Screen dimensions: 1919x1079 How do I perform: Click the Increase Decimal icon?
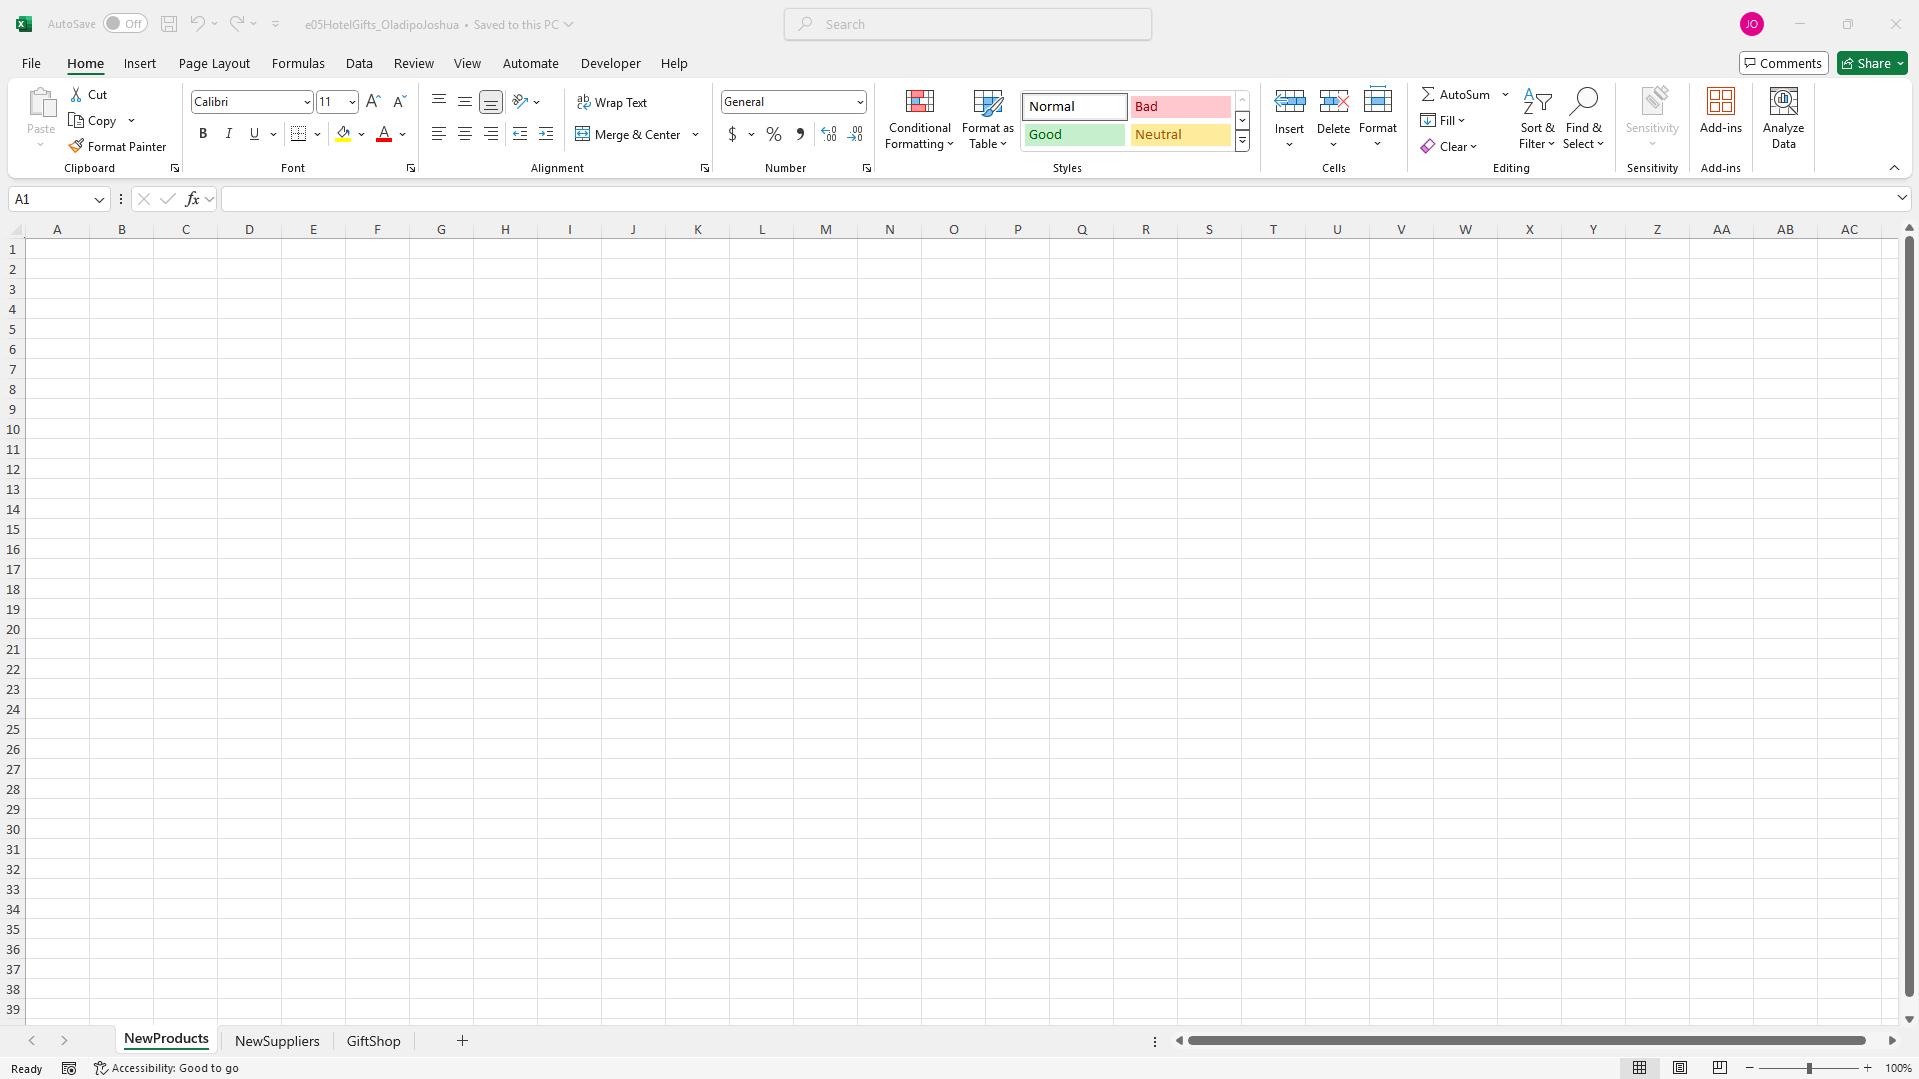click(x=828, y=133)
